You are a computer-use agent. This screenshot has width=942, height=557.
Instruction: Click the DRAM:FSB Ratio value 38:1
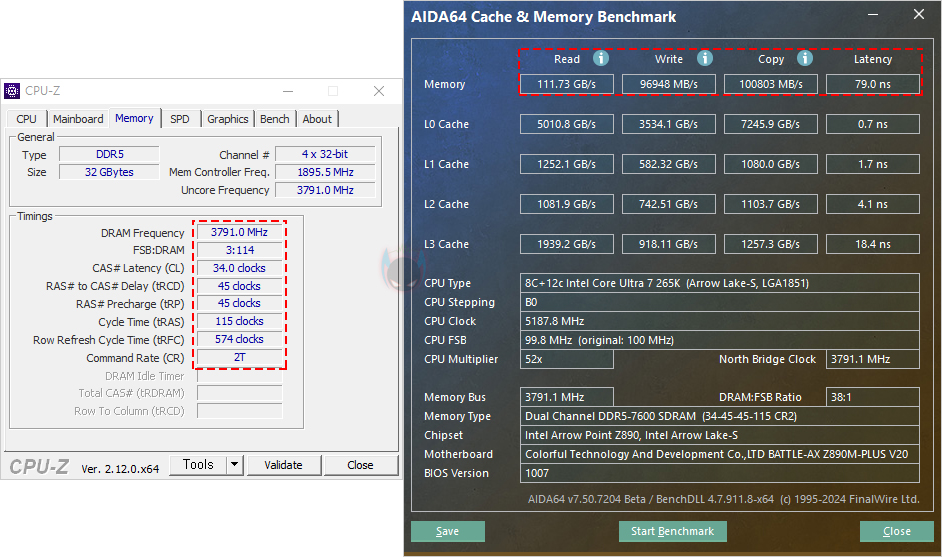[x=873, y=397]
